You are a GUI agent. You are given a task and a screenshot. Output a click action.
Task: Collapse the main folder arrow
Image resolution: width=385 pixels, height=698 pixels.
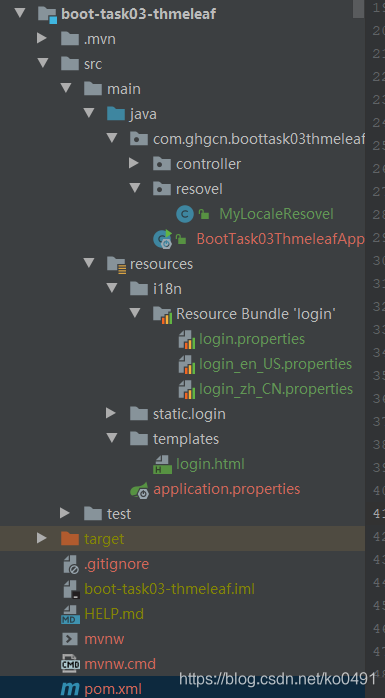point(66,88)
